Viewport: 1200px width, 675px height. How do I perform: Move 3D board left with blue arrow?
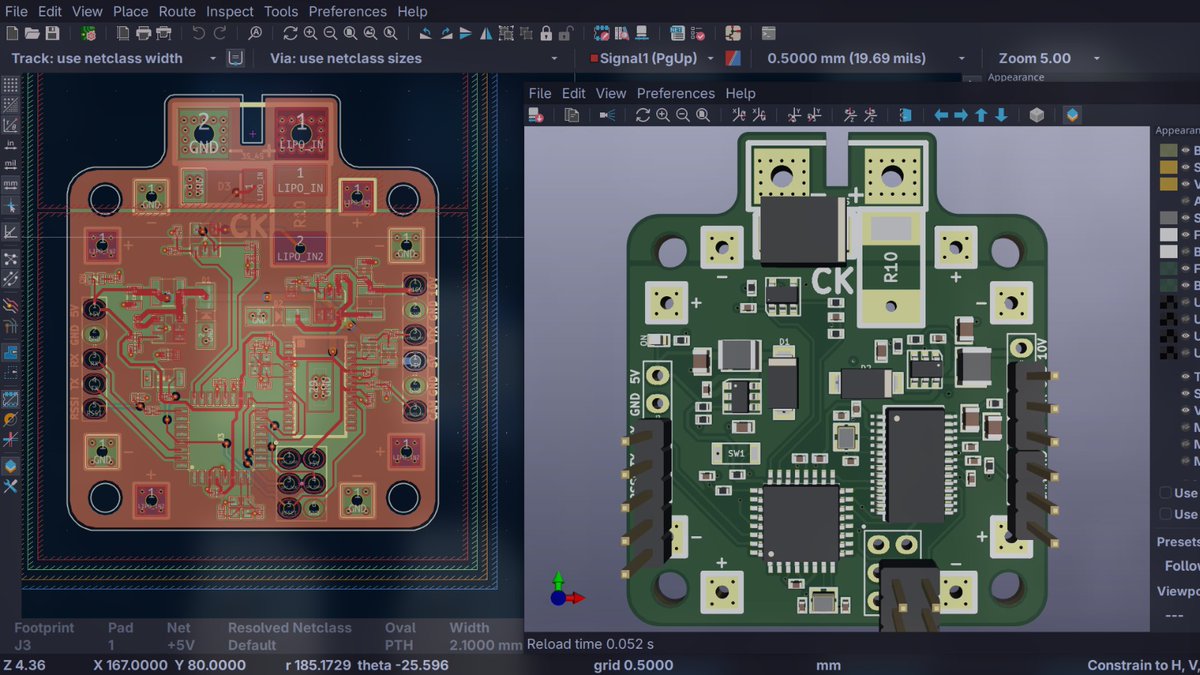[941, 115]
